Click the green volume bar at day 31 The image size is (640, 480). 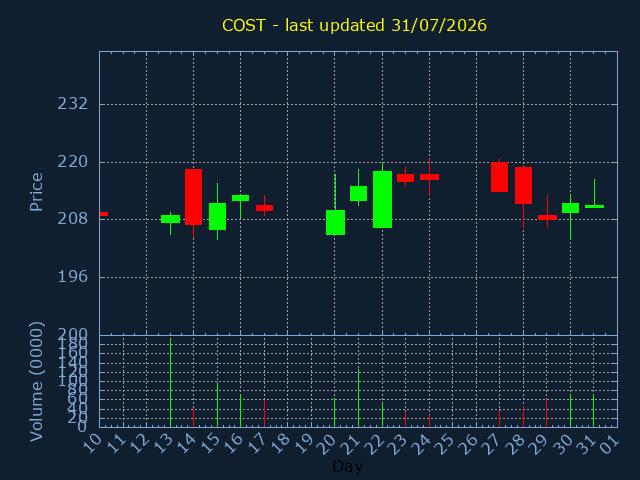pyautogui.click(x=593, y=410)
